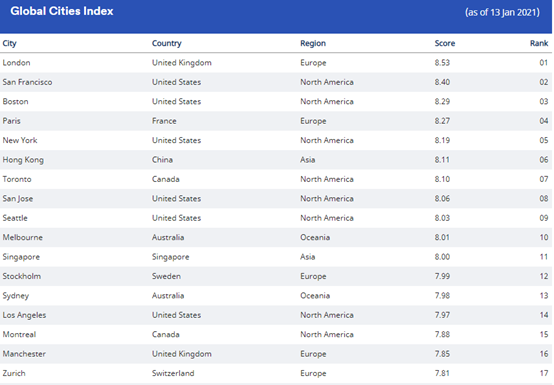Select rank 06 cell
Viewport: 554px width, 385px height.
click(543, 160)
